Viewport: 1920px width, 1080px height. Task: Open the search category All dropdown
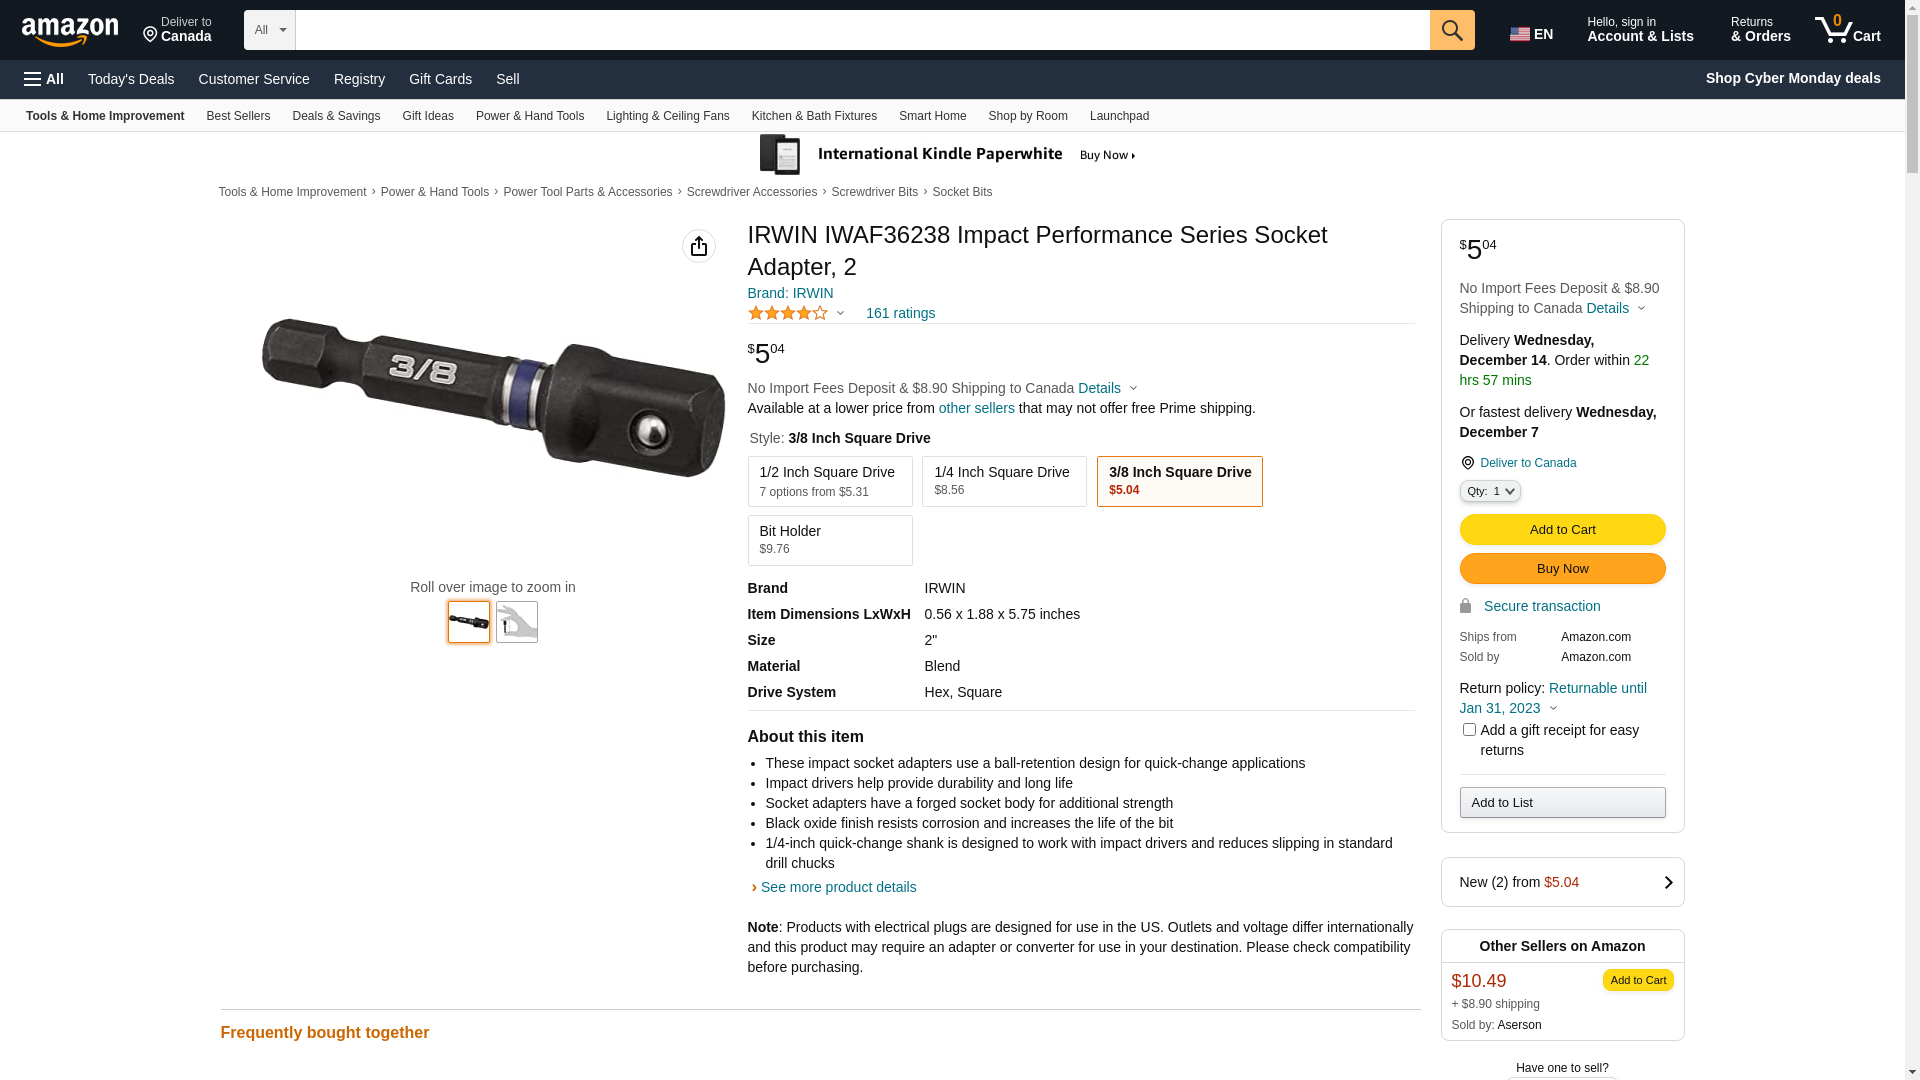point(270,30)
